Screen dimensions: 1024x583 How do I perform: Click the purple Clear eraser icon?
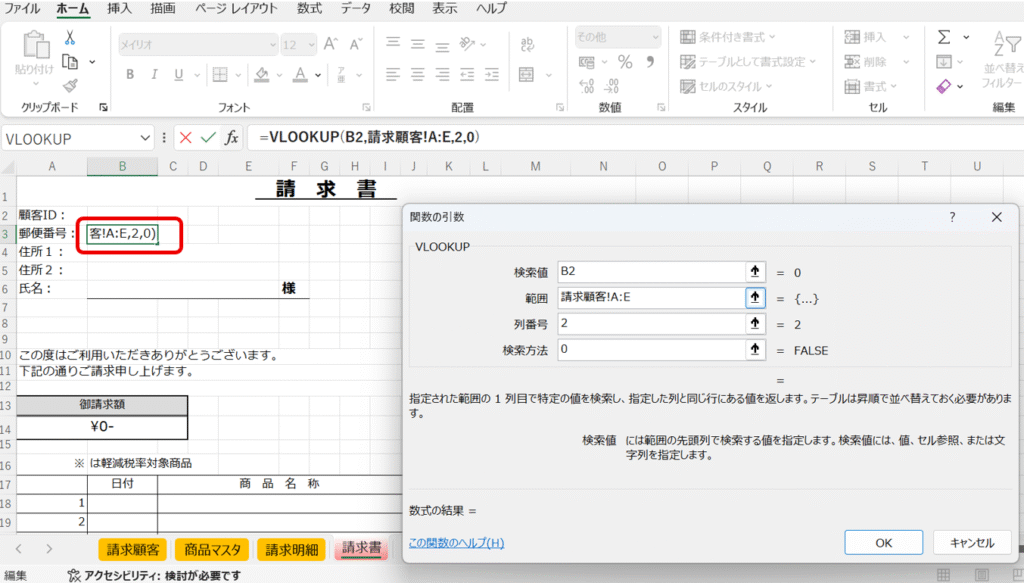click(x=944, y=87)
